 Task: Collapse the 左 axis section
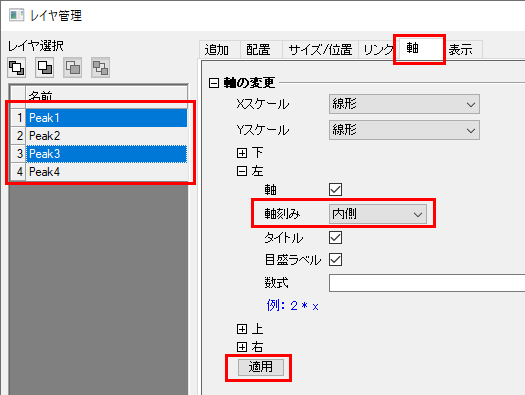[241, 171]
